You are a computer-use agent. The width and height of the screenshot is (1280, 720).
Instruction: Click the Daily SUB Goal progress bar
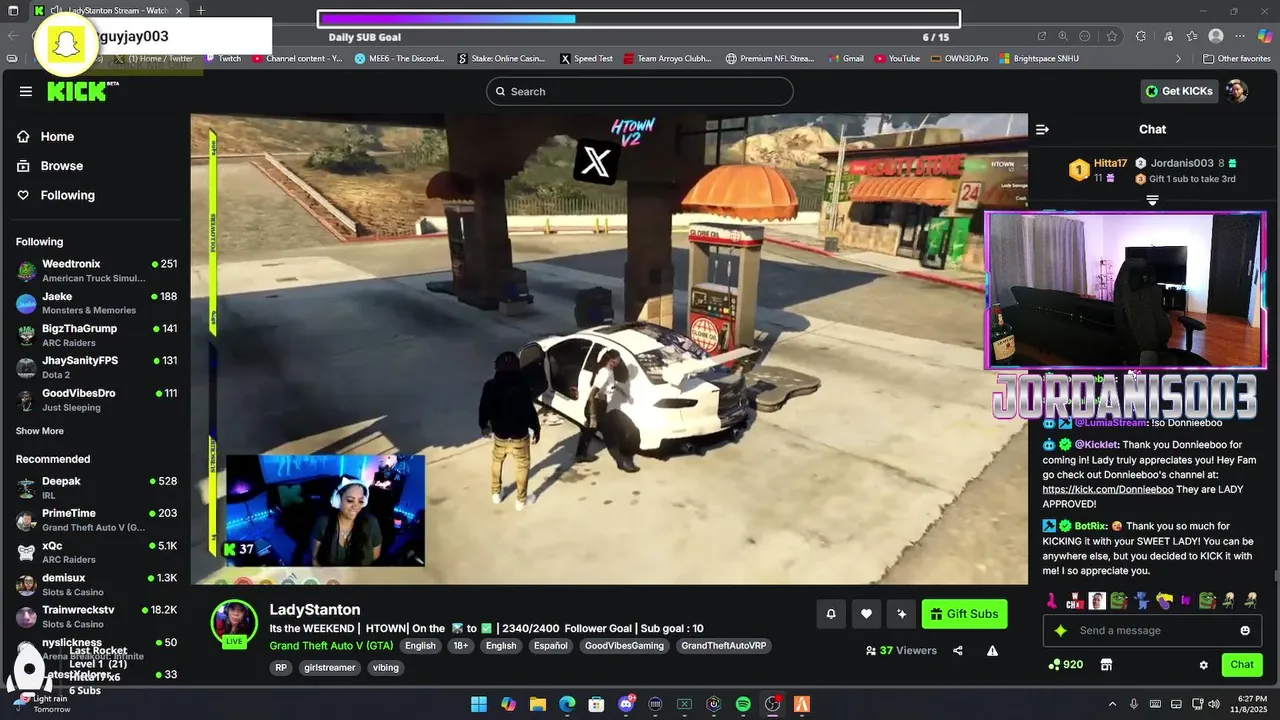coord(639,19)
